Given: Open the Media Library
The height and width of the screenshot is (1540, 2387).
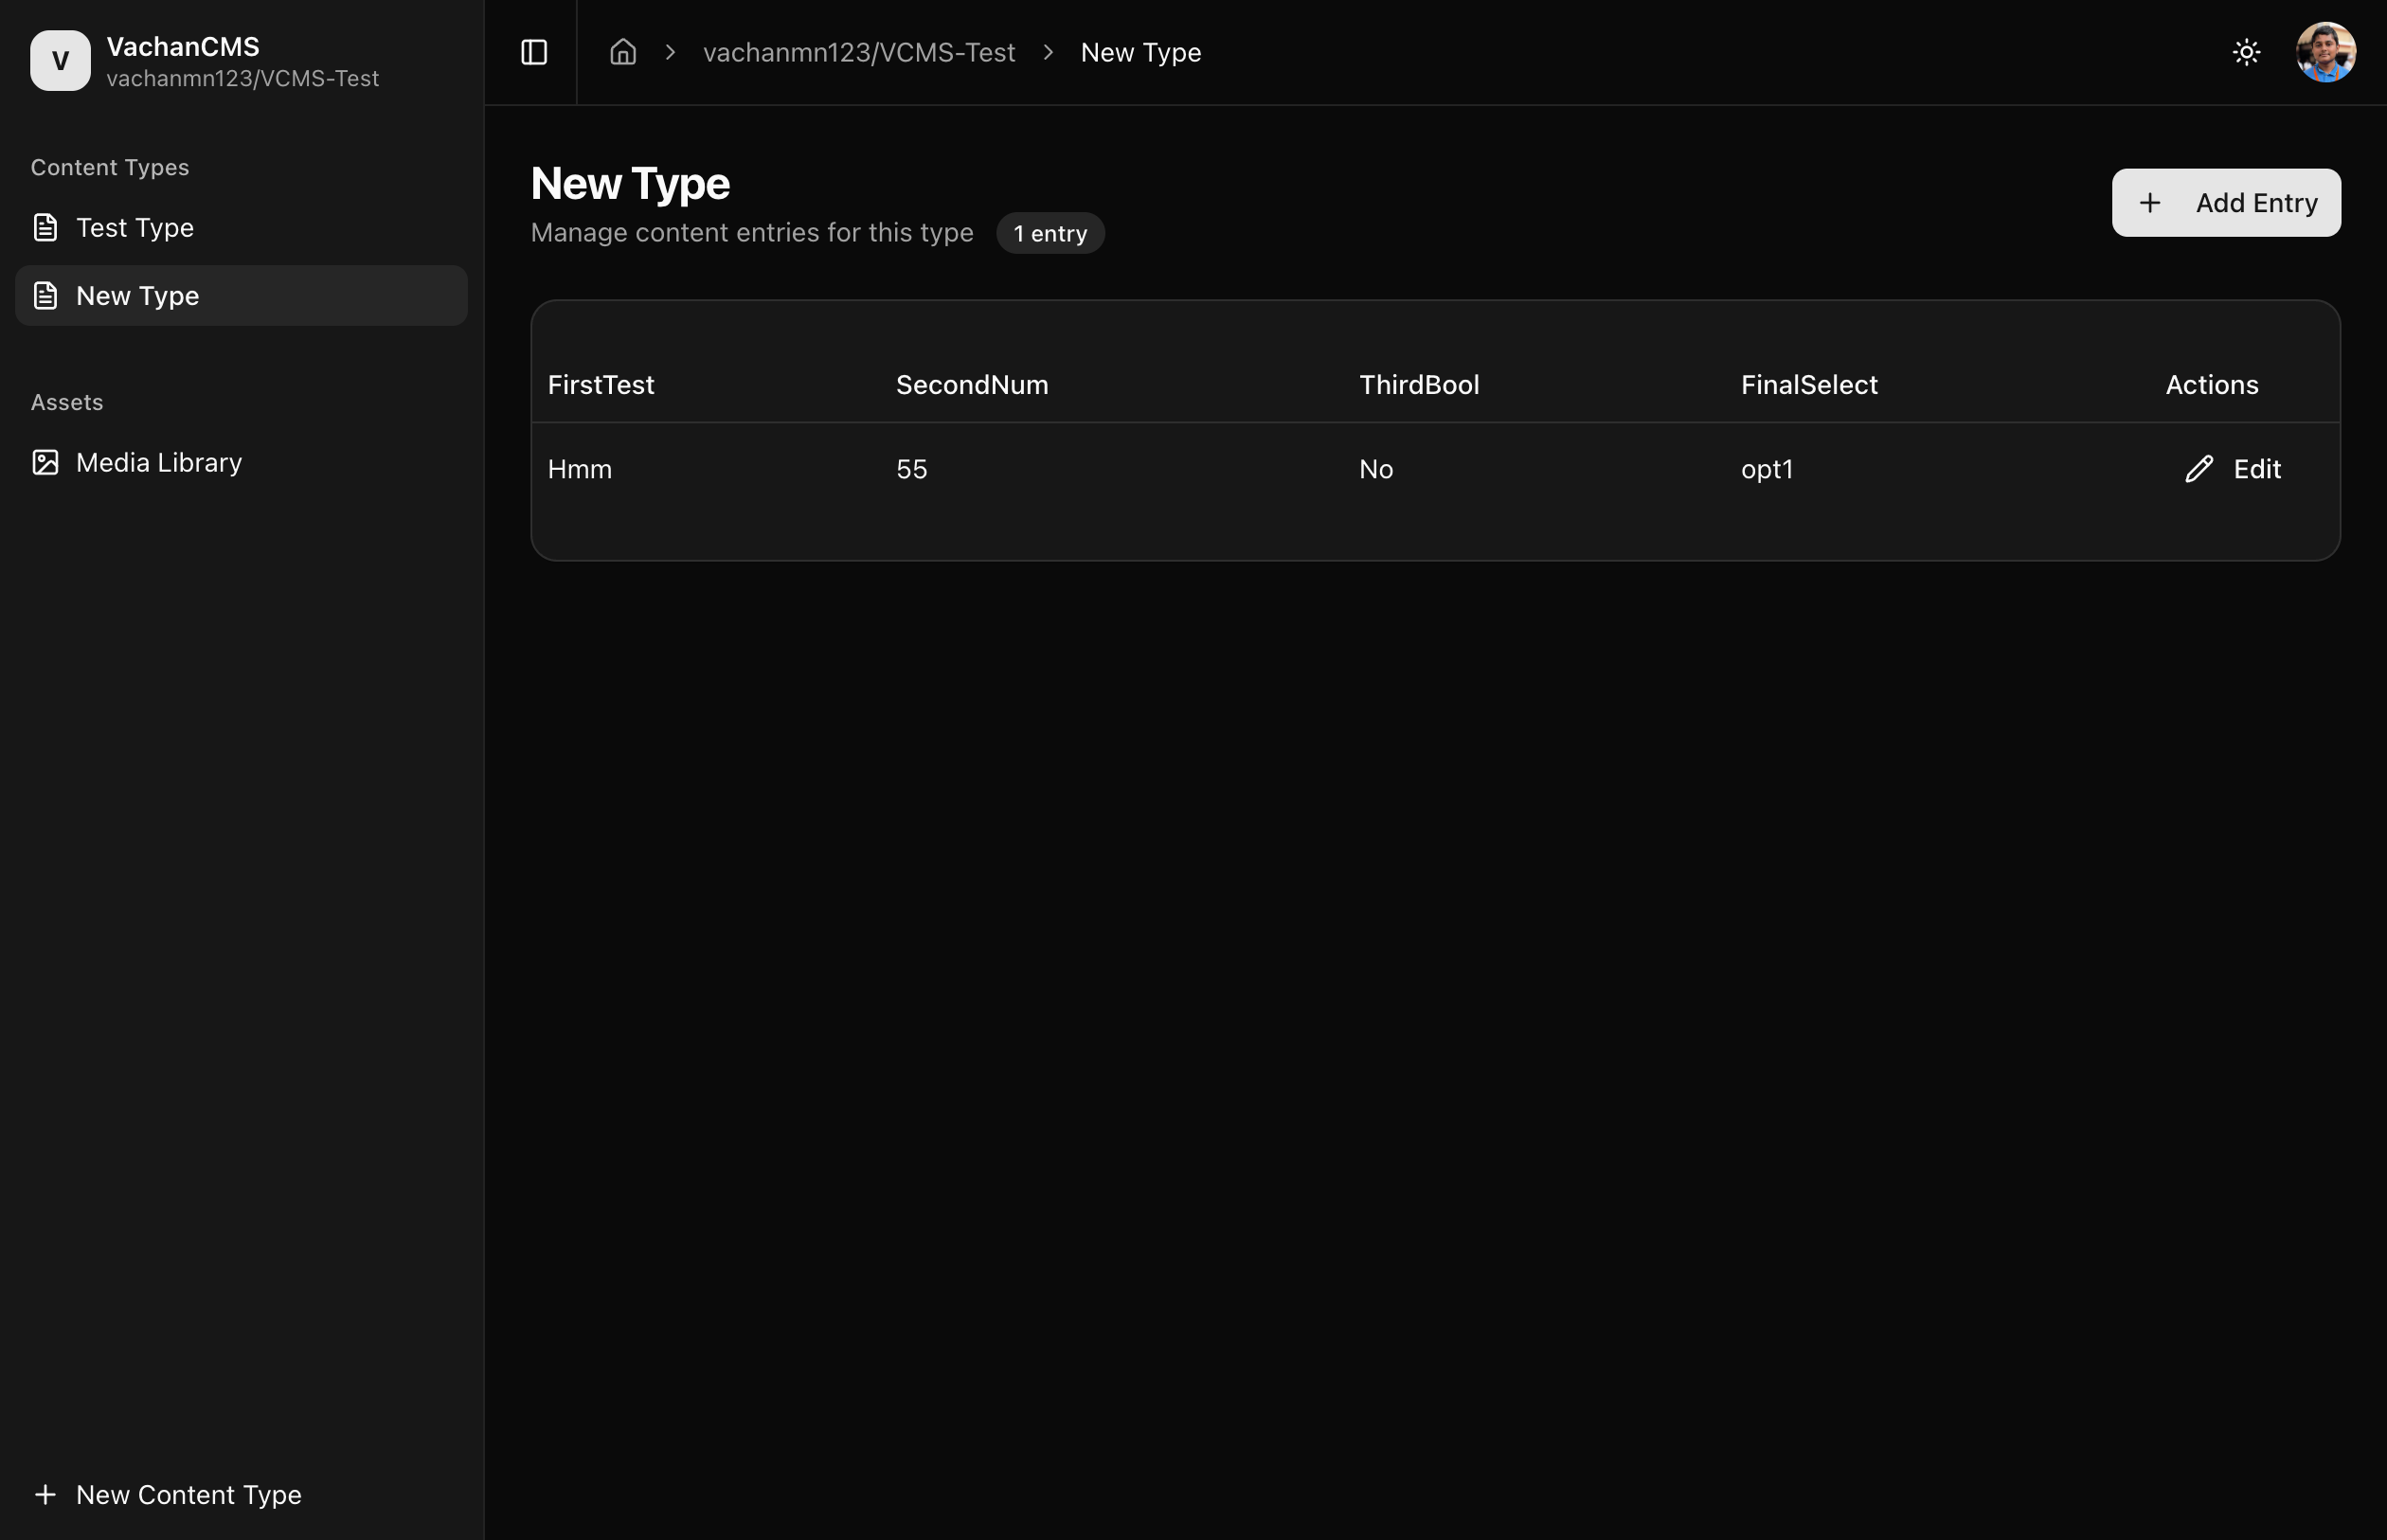Looking at the screenshot, I should pos(159,462).
